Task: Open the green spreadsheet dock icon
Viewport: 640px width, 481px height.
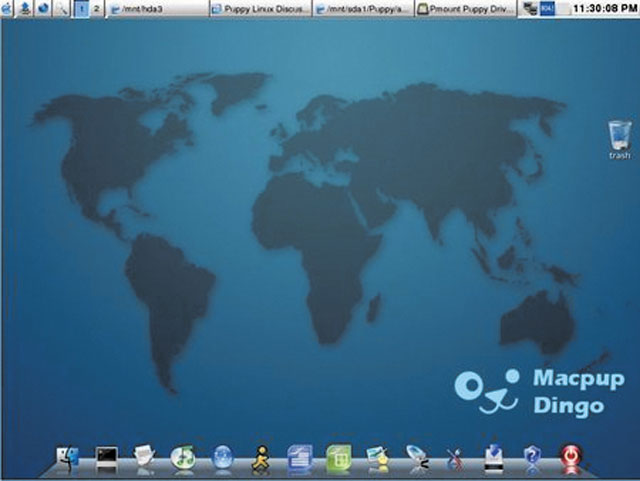Action: (x=338, y=458)
